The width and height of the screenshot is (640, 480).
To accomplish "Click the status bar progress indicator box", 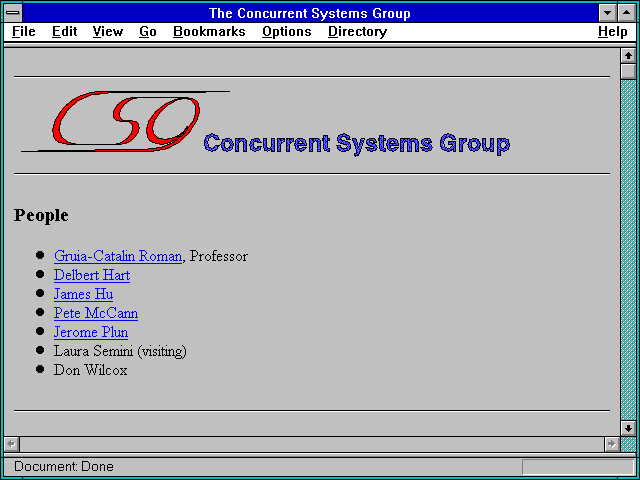I will [578, 467].
